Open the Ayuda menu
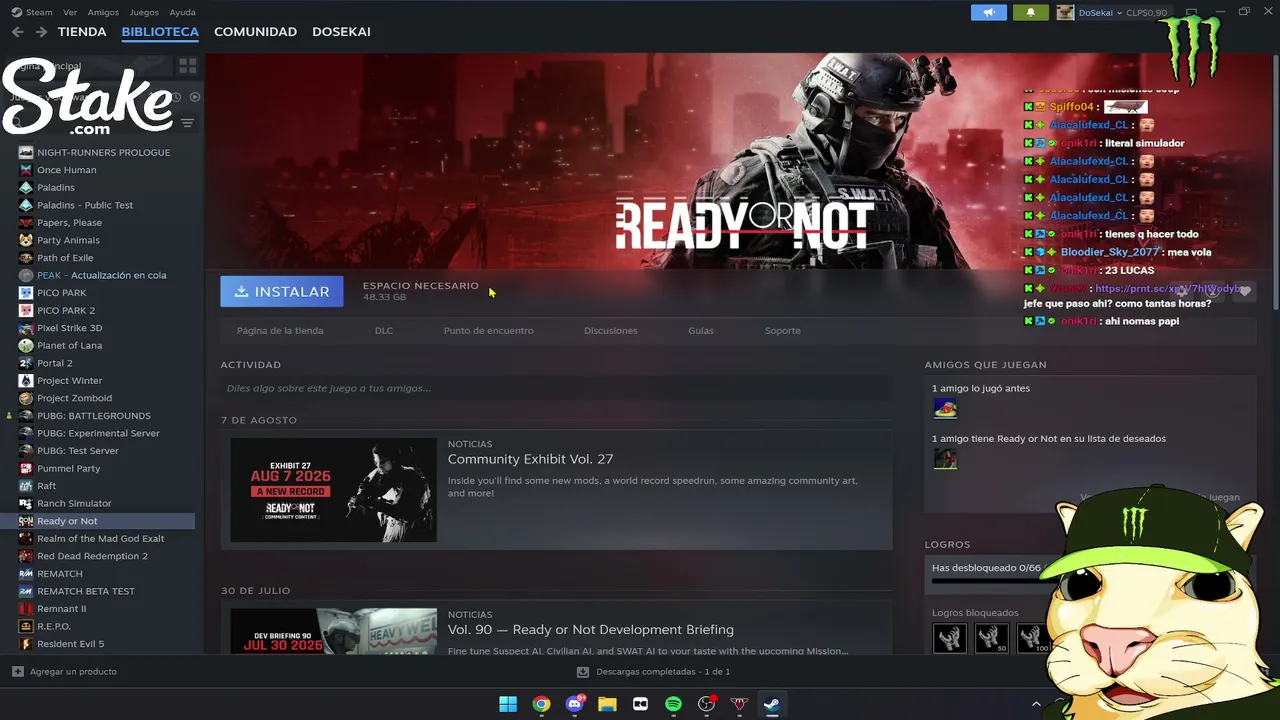Image resolution: width=1280 pixels, height=720 pixels. tap(183, 13)
